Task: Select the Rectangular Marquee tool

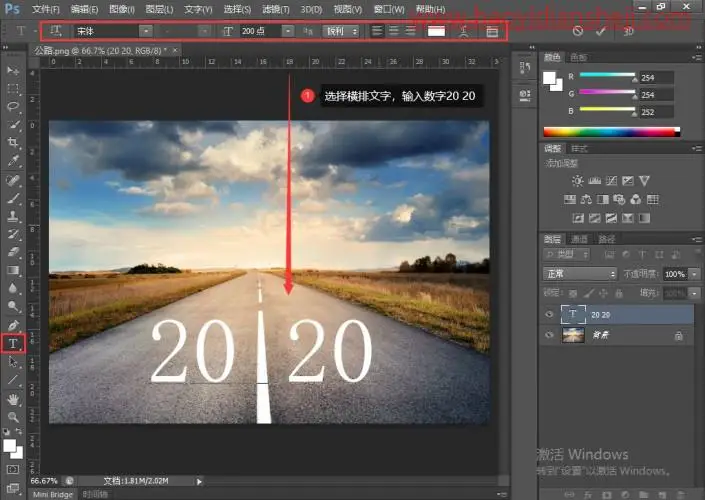Action: point(13,89)
